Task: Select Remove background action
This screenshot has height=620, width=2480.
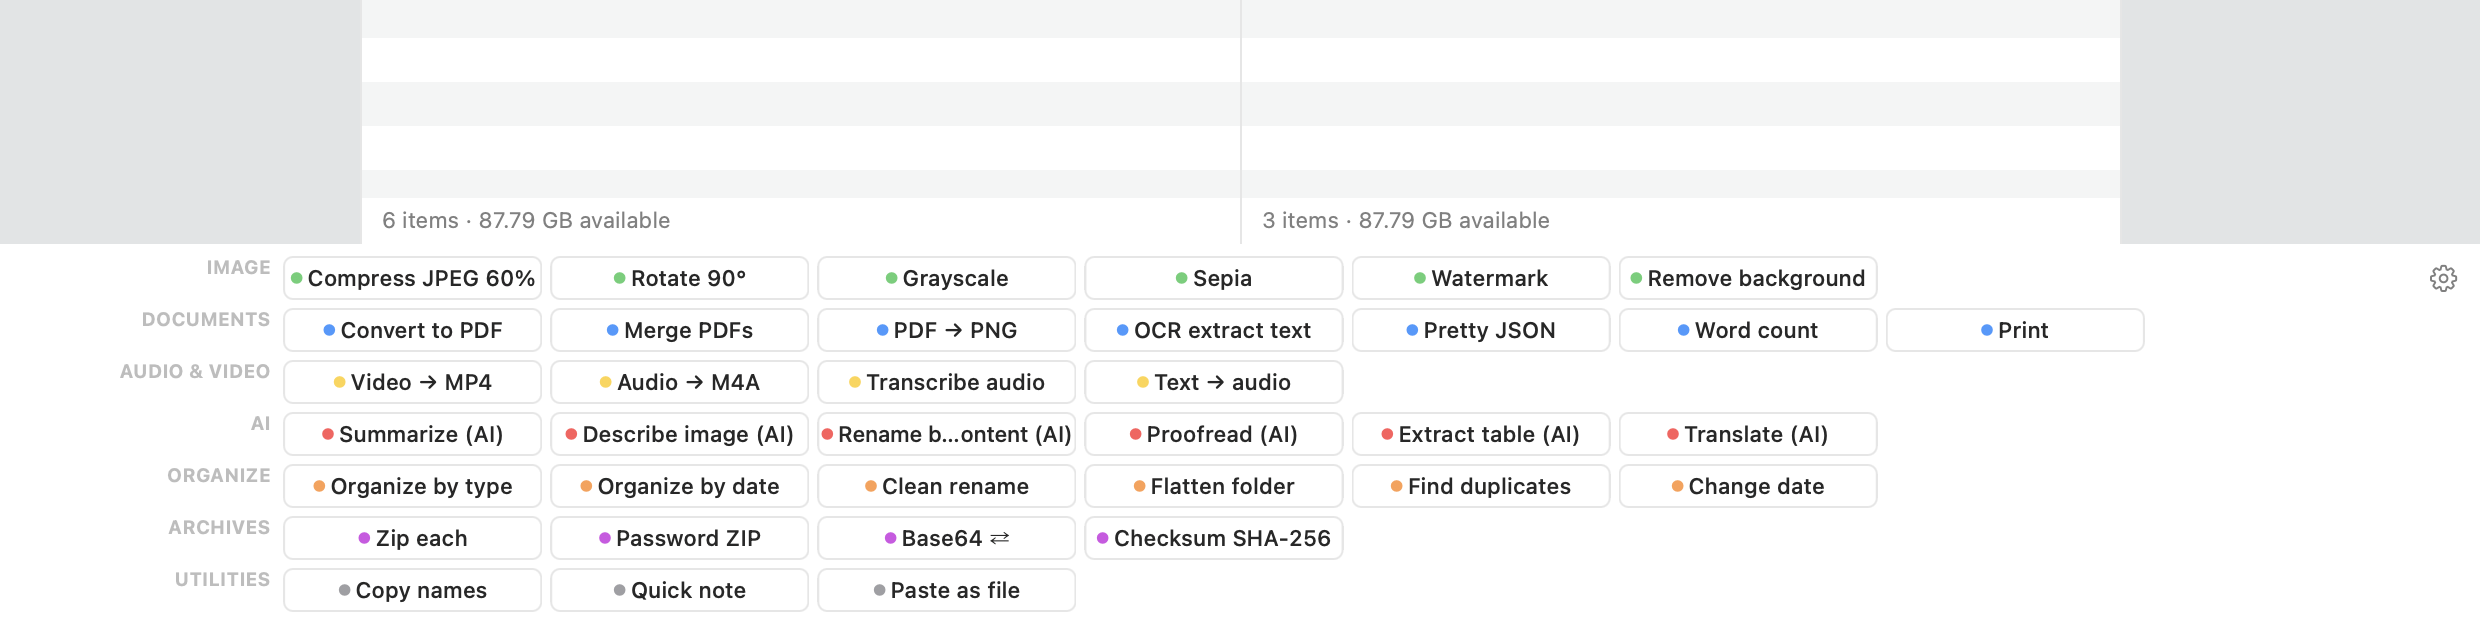Action: [x=1748, y=278]
